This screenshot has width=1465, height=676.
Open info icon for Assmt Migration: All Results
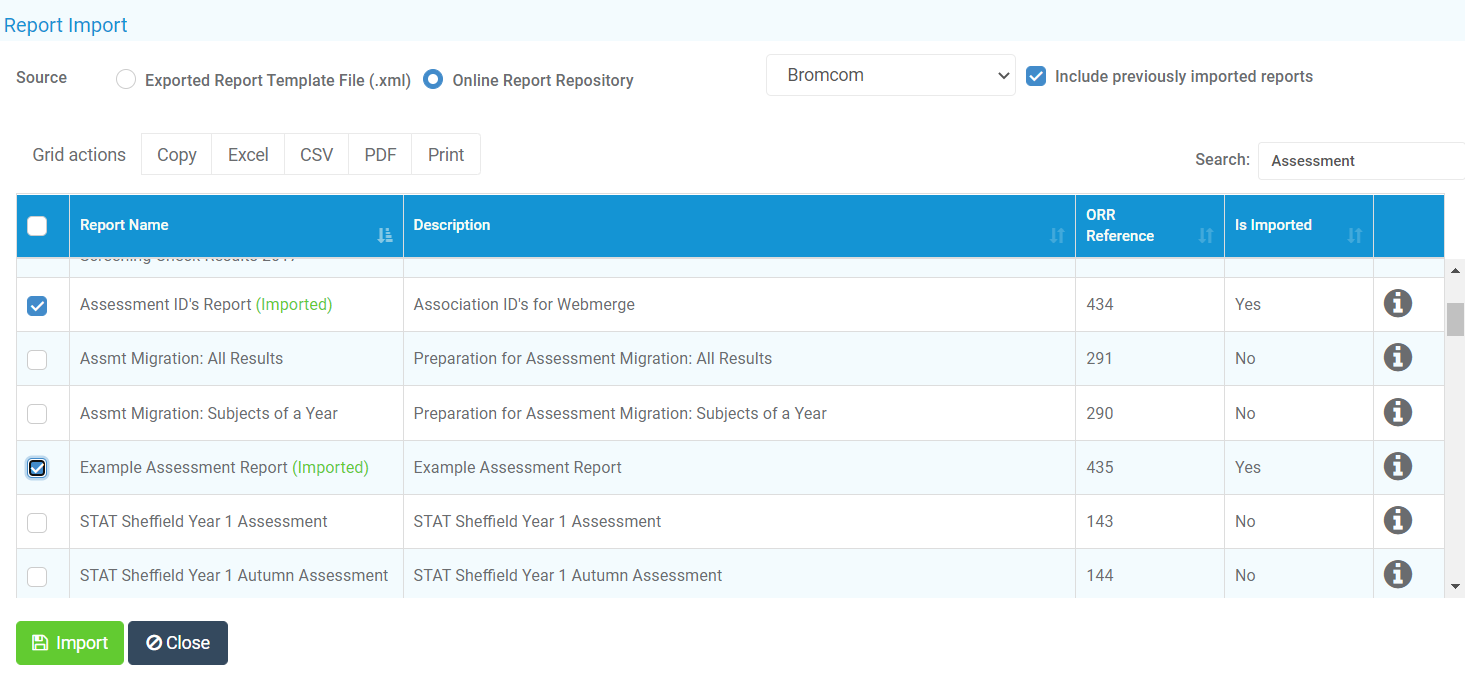click(1397, 357)
